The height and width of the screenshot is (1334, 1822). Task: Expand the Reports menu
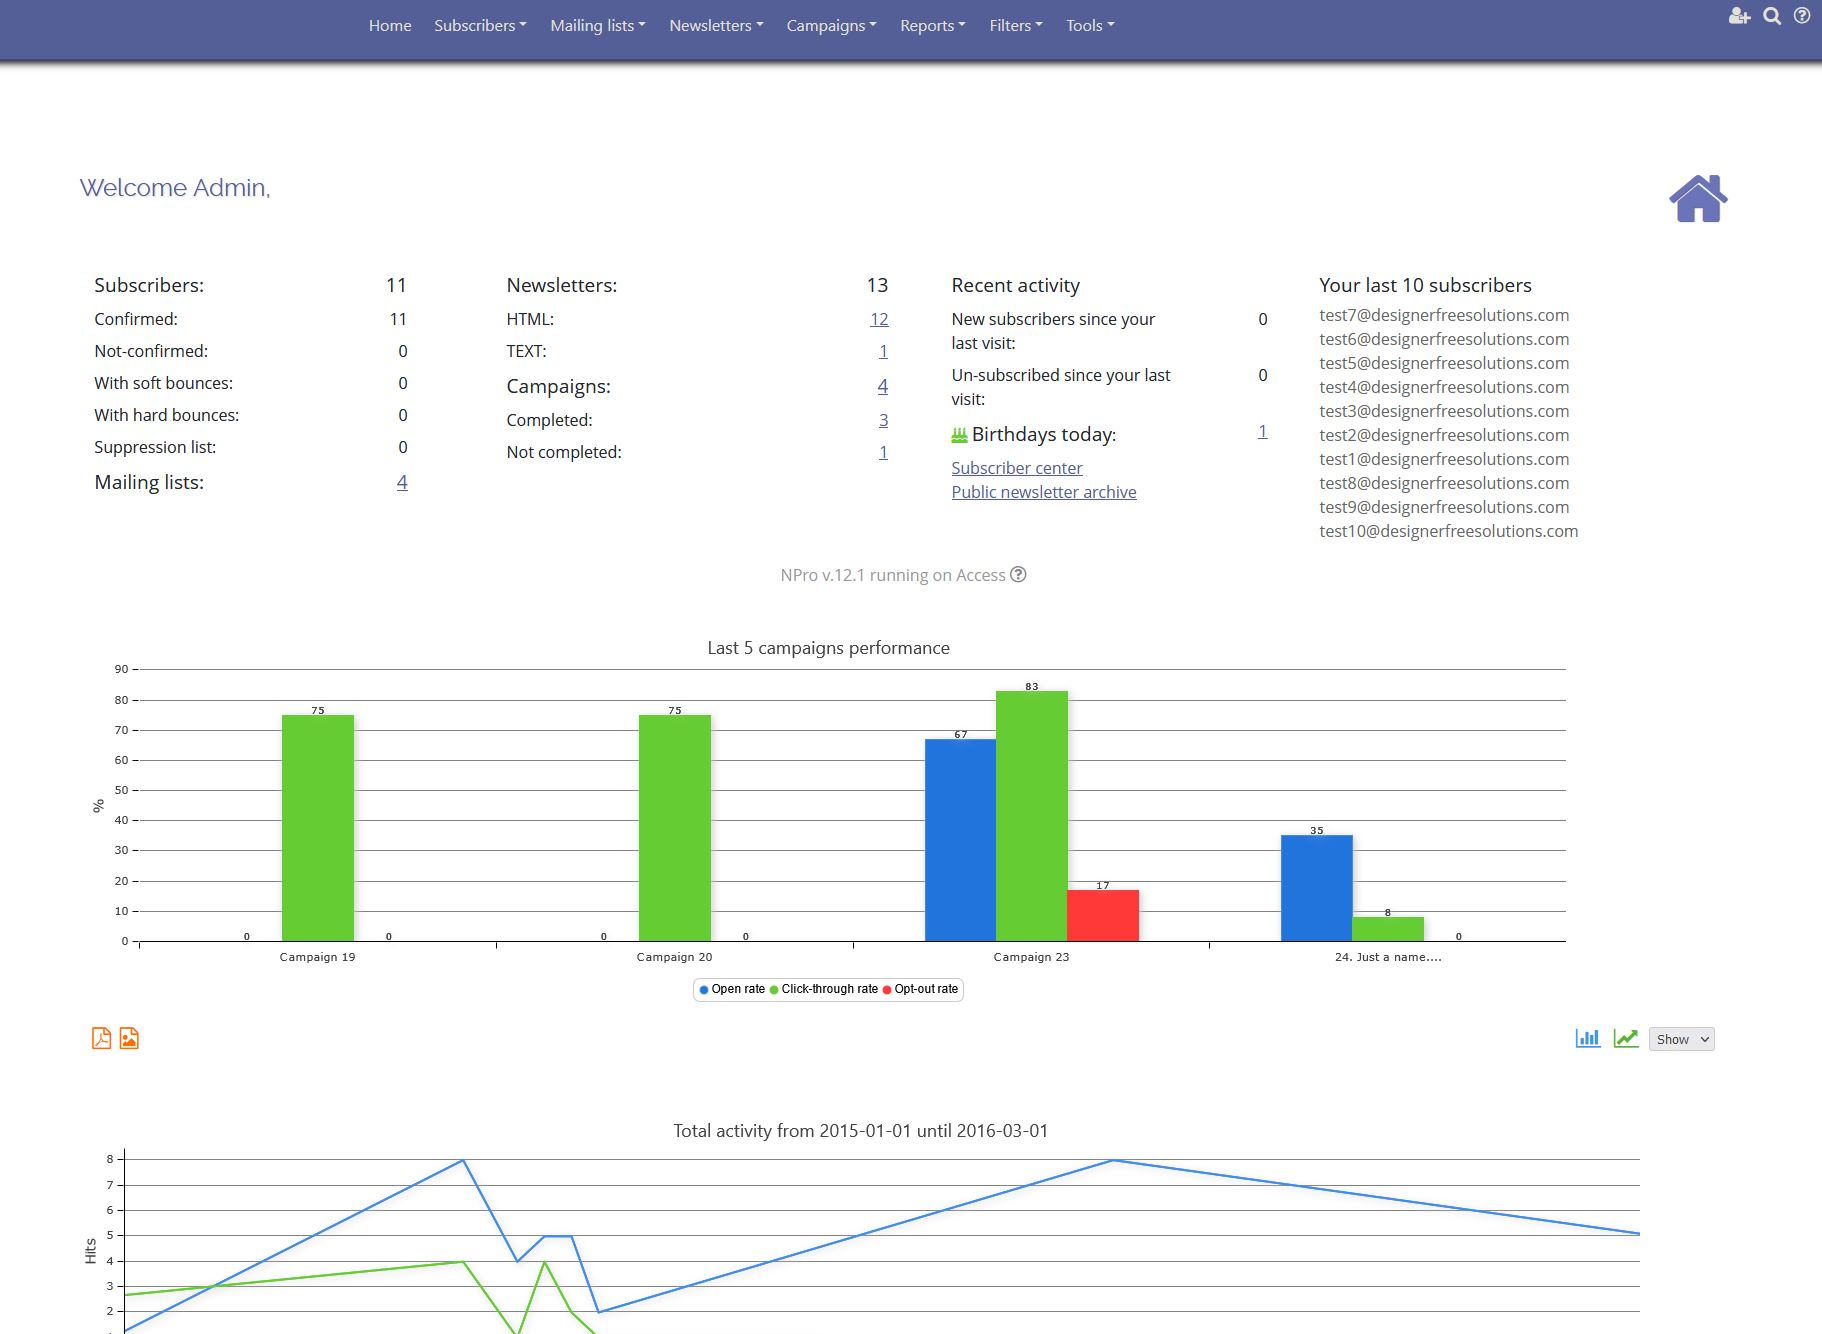(931, 25)
